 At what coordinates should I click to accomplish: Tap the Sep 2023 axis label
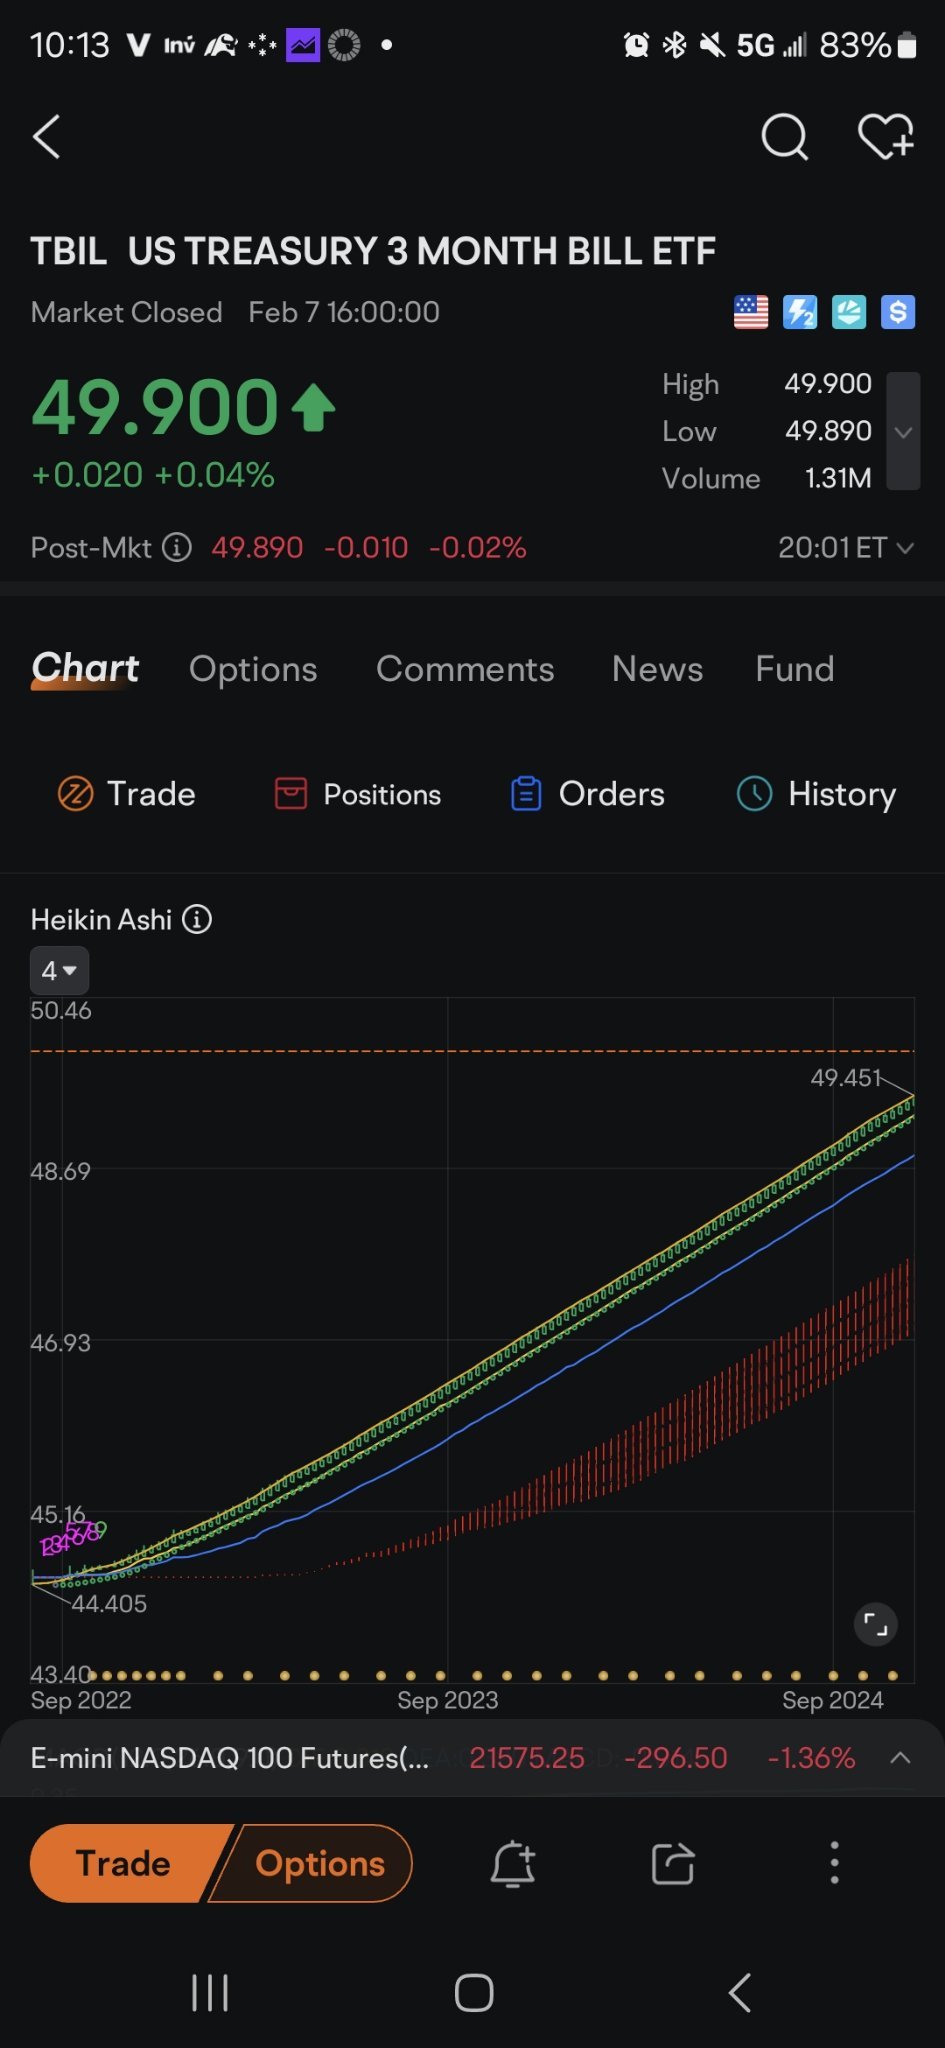447,1700
